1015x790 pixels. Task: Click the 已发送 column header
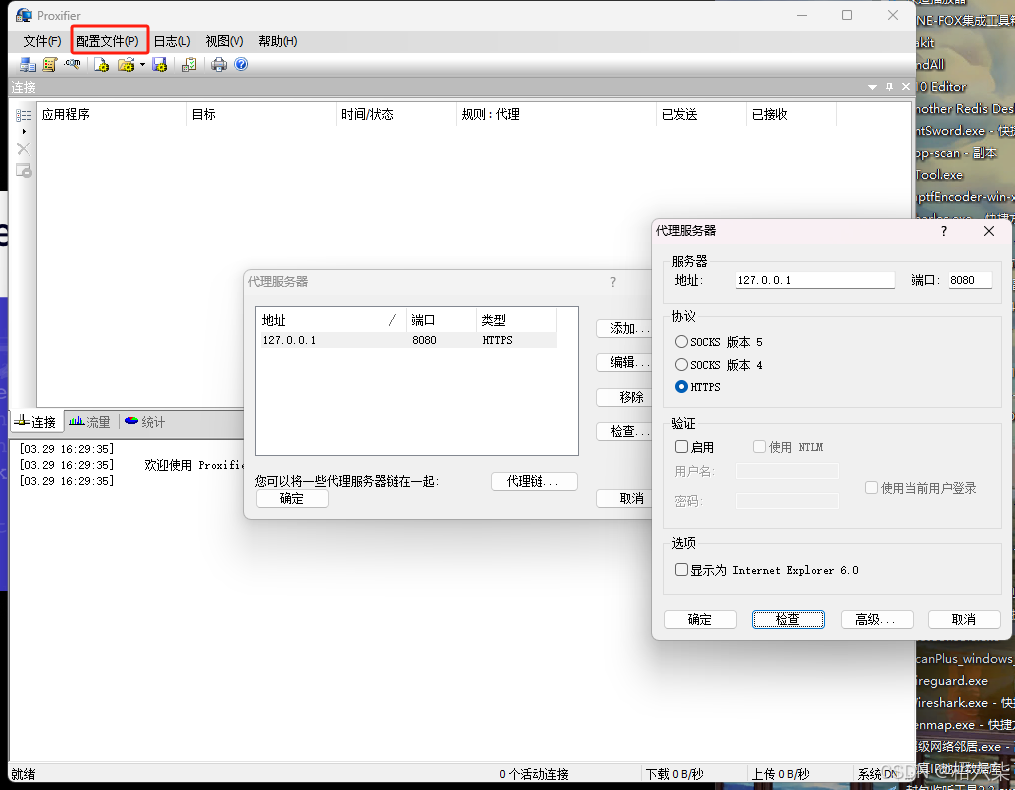(701, 115)
